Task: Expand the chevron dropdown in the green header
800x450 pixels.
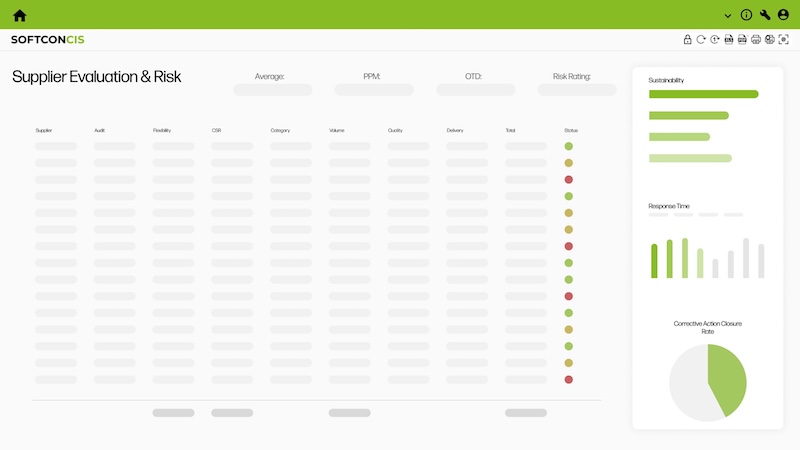Action: tap(728, 16)
